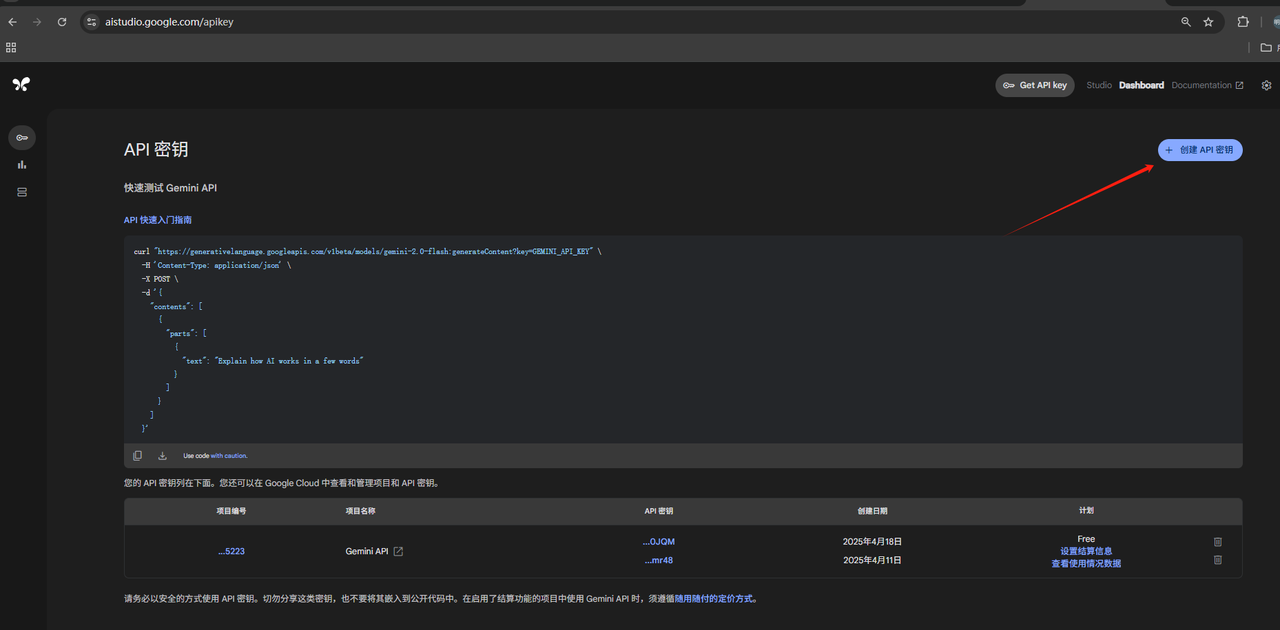Click the 创建 API 密钥 button
This screenshot has width=1280, height=630.
(1200, 150)
